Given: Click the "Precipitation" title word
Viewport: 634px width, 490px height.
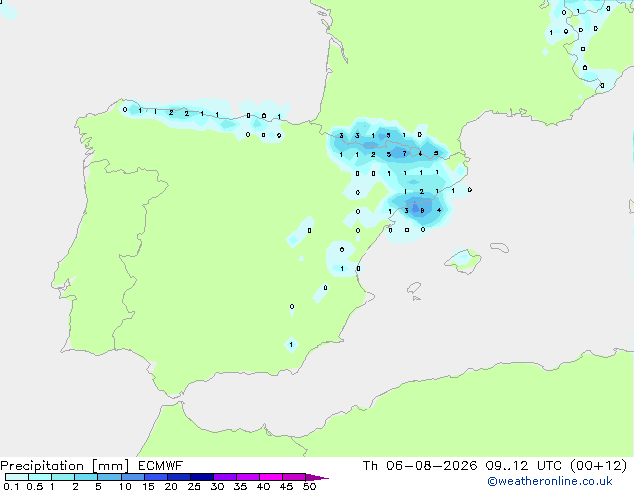Looking at the screenshot, I should (x=42, y=466).
